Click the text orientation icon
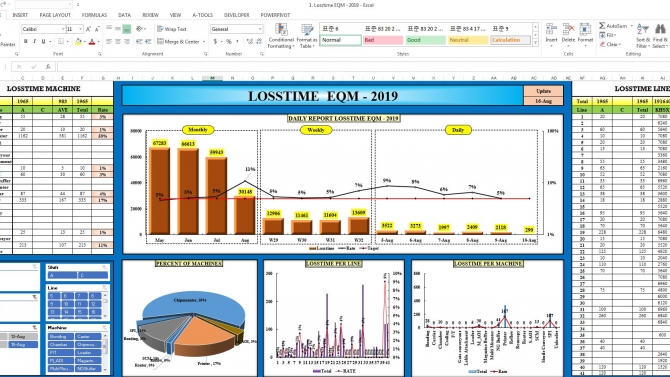The width and height of the screenshot is (670, 377). coord(139,29)
